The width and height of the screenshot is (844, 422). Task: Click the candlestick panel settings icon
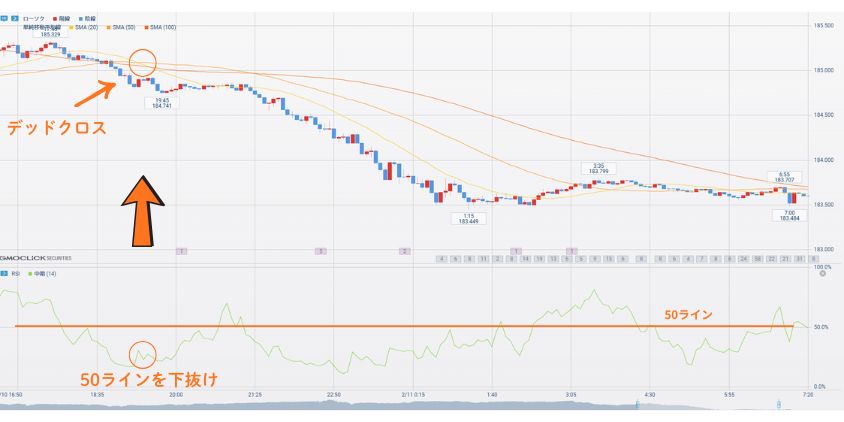pyautogui.click(x=4, y=17)
